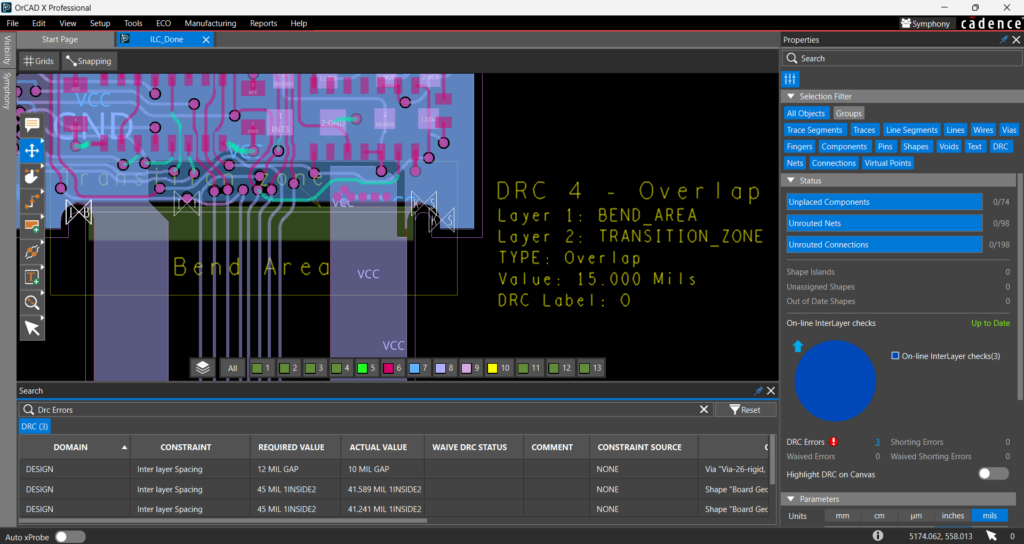Select the DRC (3) results tab
This screenshot has width=1024, height=544.
click(35, 426)
